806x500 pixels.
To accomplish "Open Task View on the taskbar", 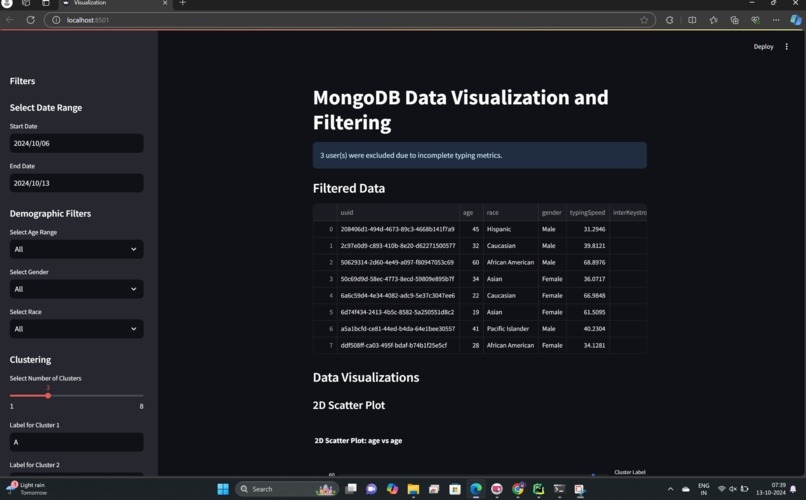I will click(351, 489).
